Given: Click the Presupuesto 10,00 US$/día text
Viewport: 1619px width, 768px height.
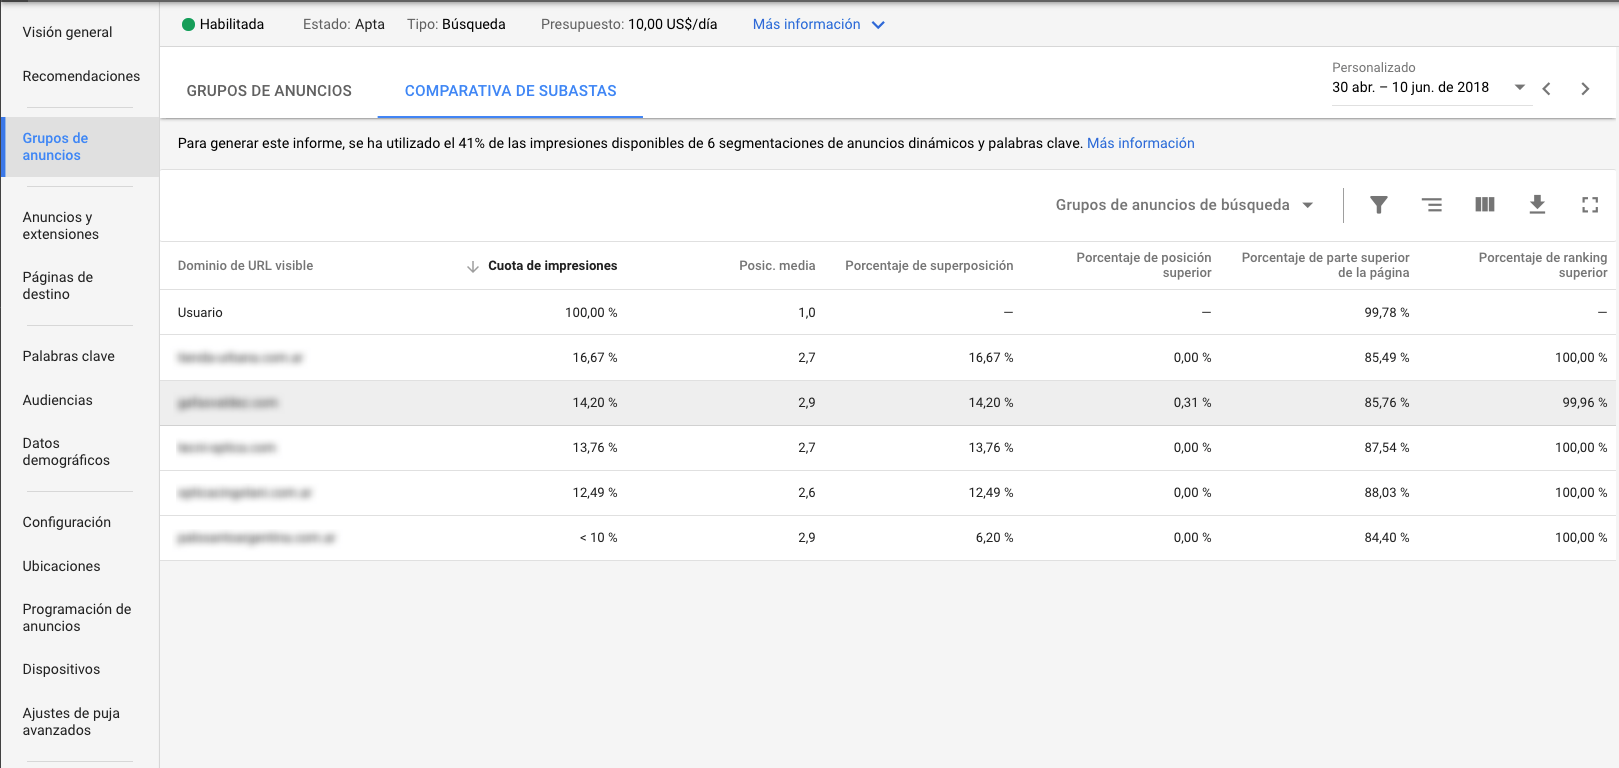Looking at the screenshot, I should pyautogui.click(x=629, y=25).
